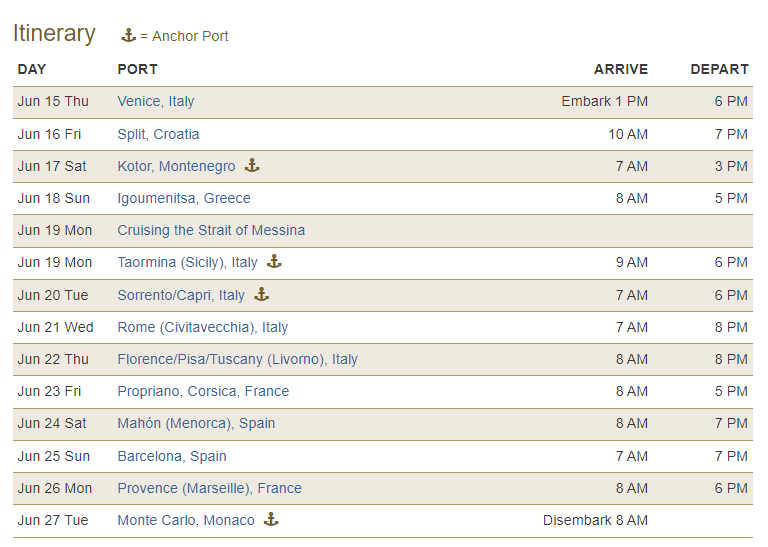This screenshot has height=547, width=768.
Task: Click the anchor icon beside Monte Carlo
Action: click(270, 520)
